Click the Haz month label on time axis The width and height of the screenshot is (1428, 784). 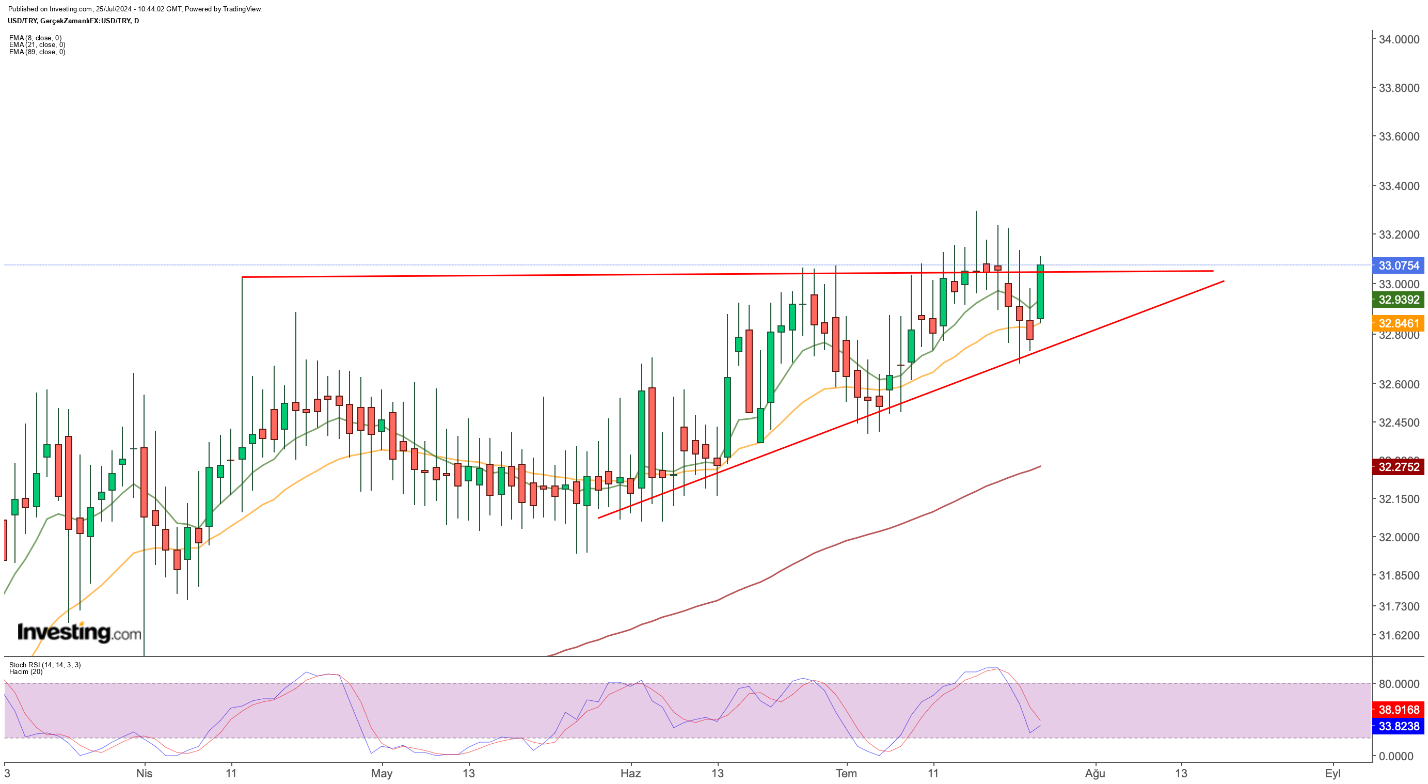(x=630, y=773)
